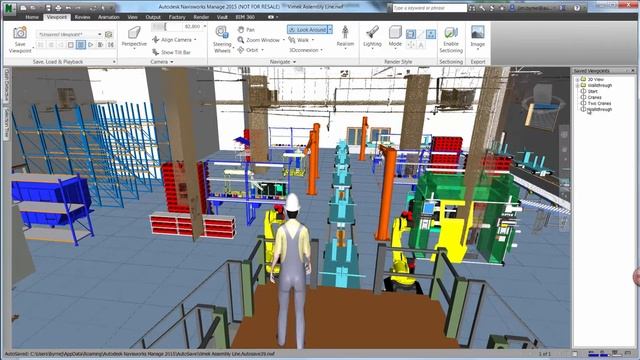The image size is (640, 360).
Task: Toggle the lines render style button
Action: pos(421,34)
